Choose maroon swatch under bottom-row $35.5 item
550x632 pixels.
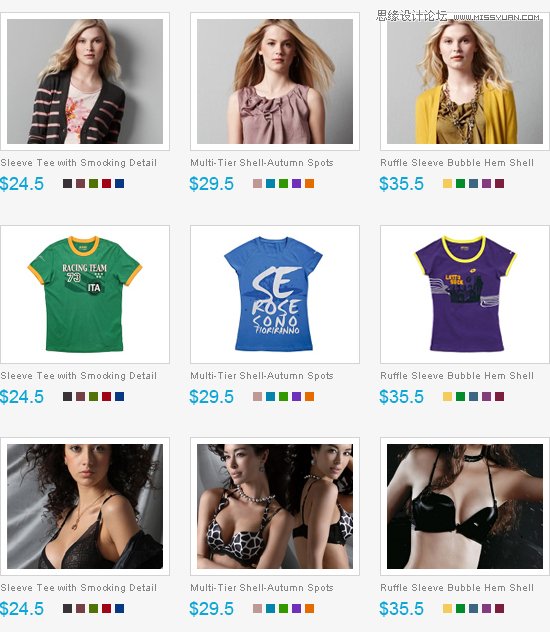(500, 609)
